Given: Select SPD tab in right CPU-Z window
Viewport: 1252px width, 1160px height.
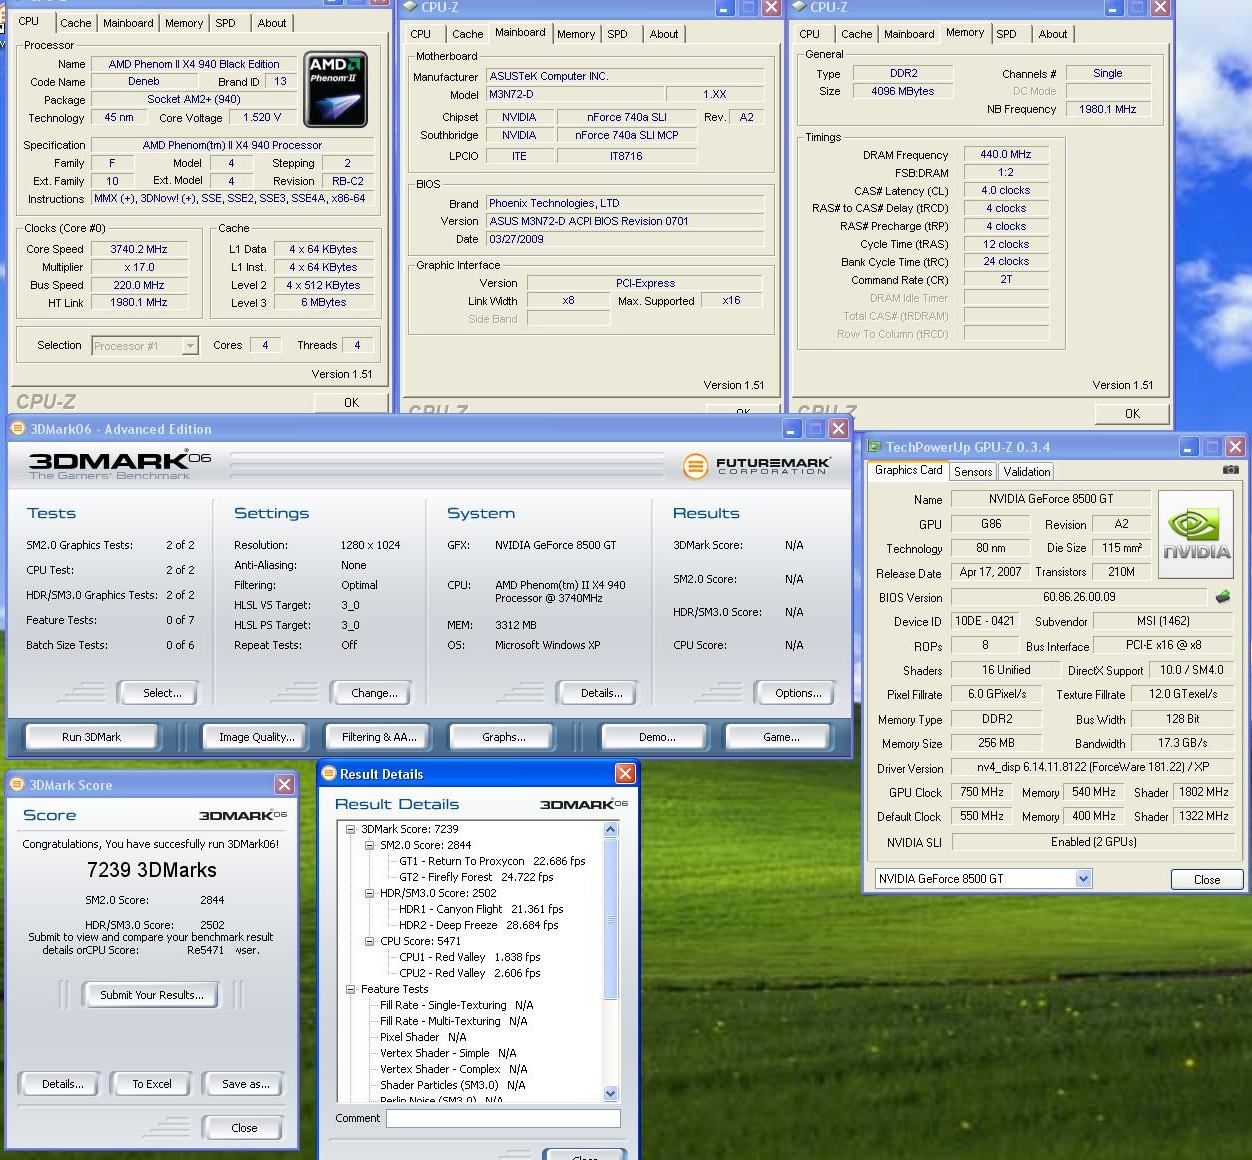Looking at the screenshot, I should coord(1007,34).
